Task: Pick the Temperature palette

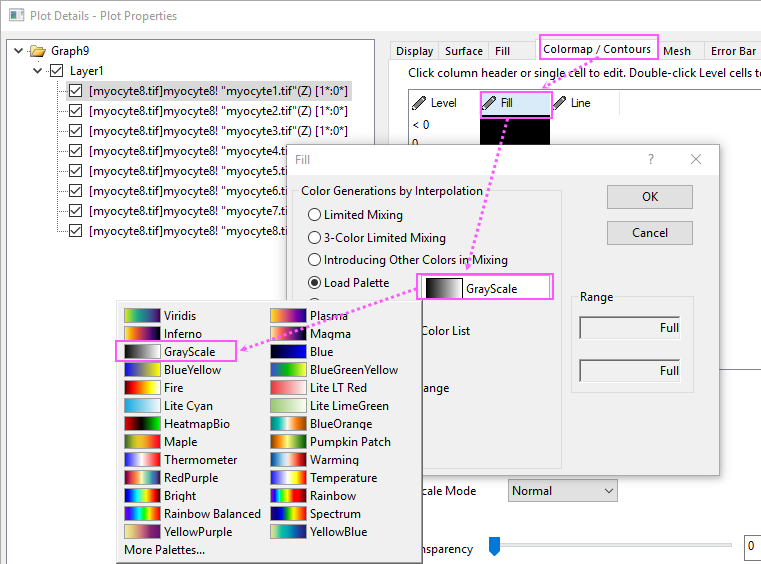Action: pos(324,477)
